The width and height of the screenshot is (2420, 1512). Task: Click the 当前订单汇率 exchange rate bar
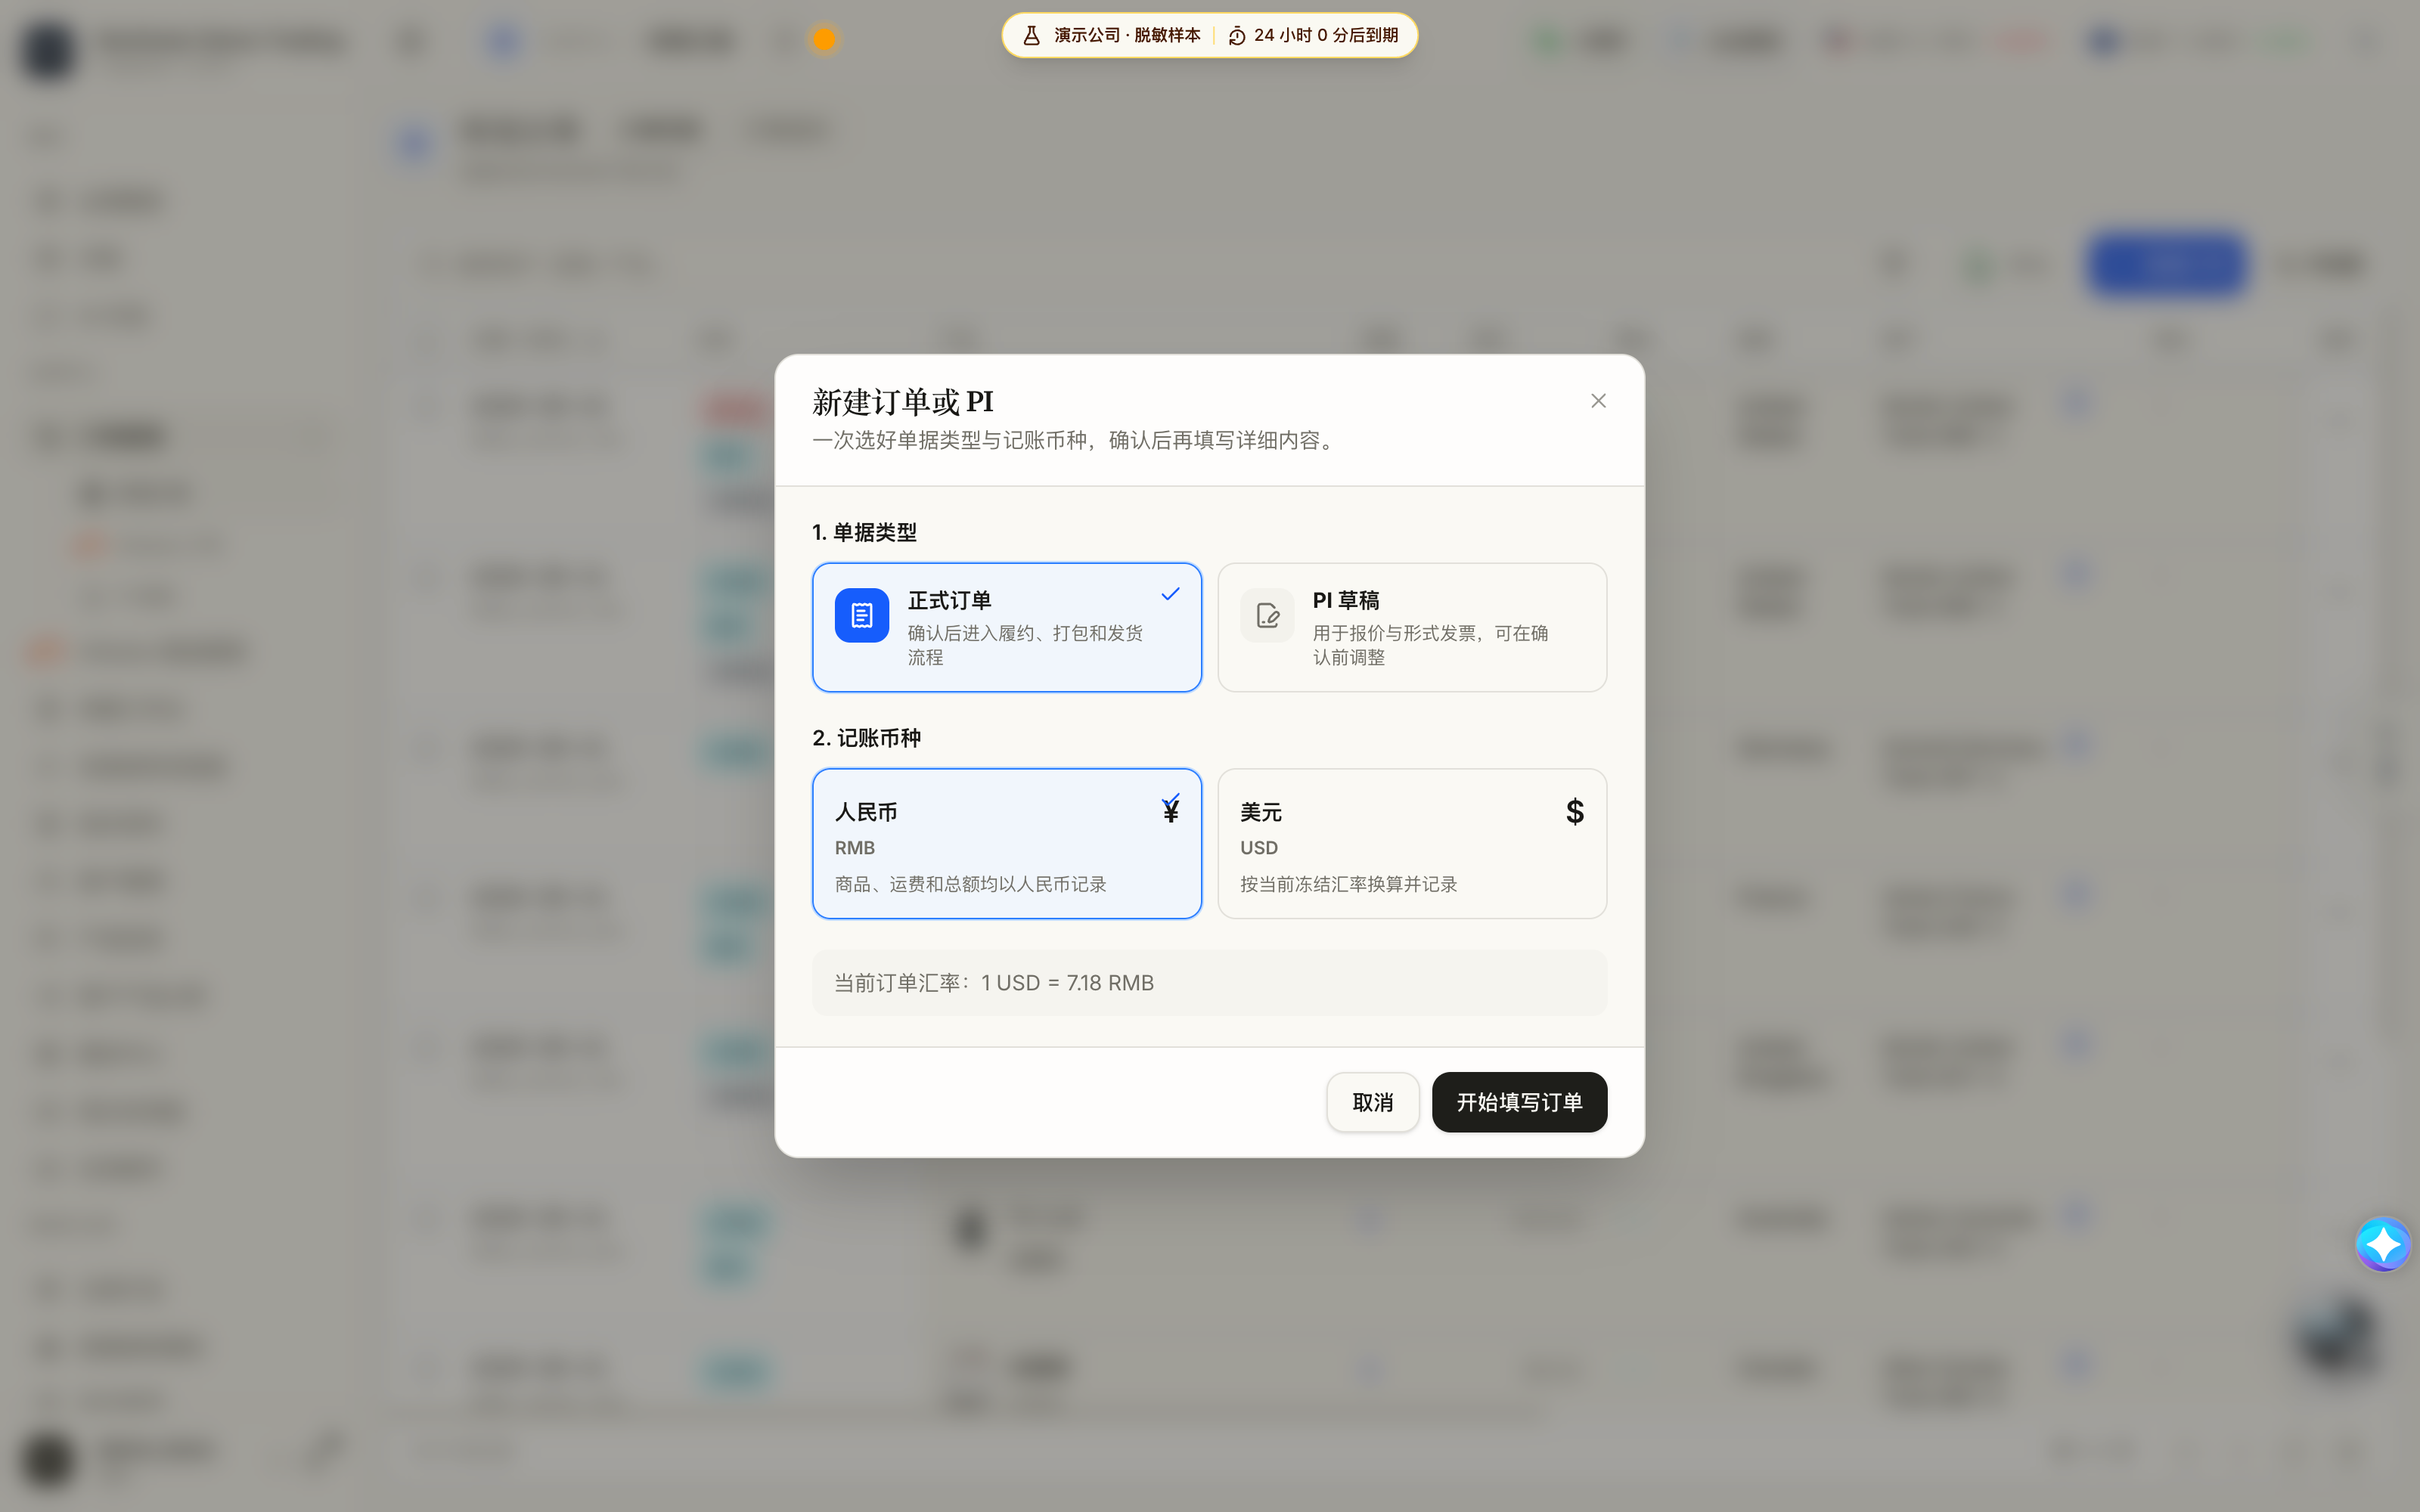[x=1210, y=983]
